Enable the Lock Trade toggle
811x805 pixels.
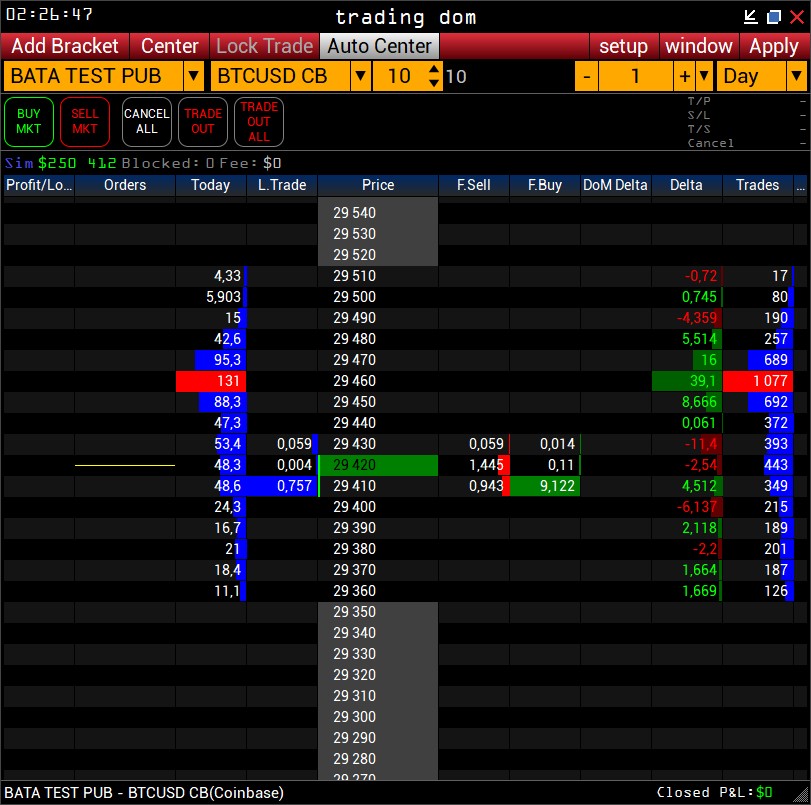(264, 46)
